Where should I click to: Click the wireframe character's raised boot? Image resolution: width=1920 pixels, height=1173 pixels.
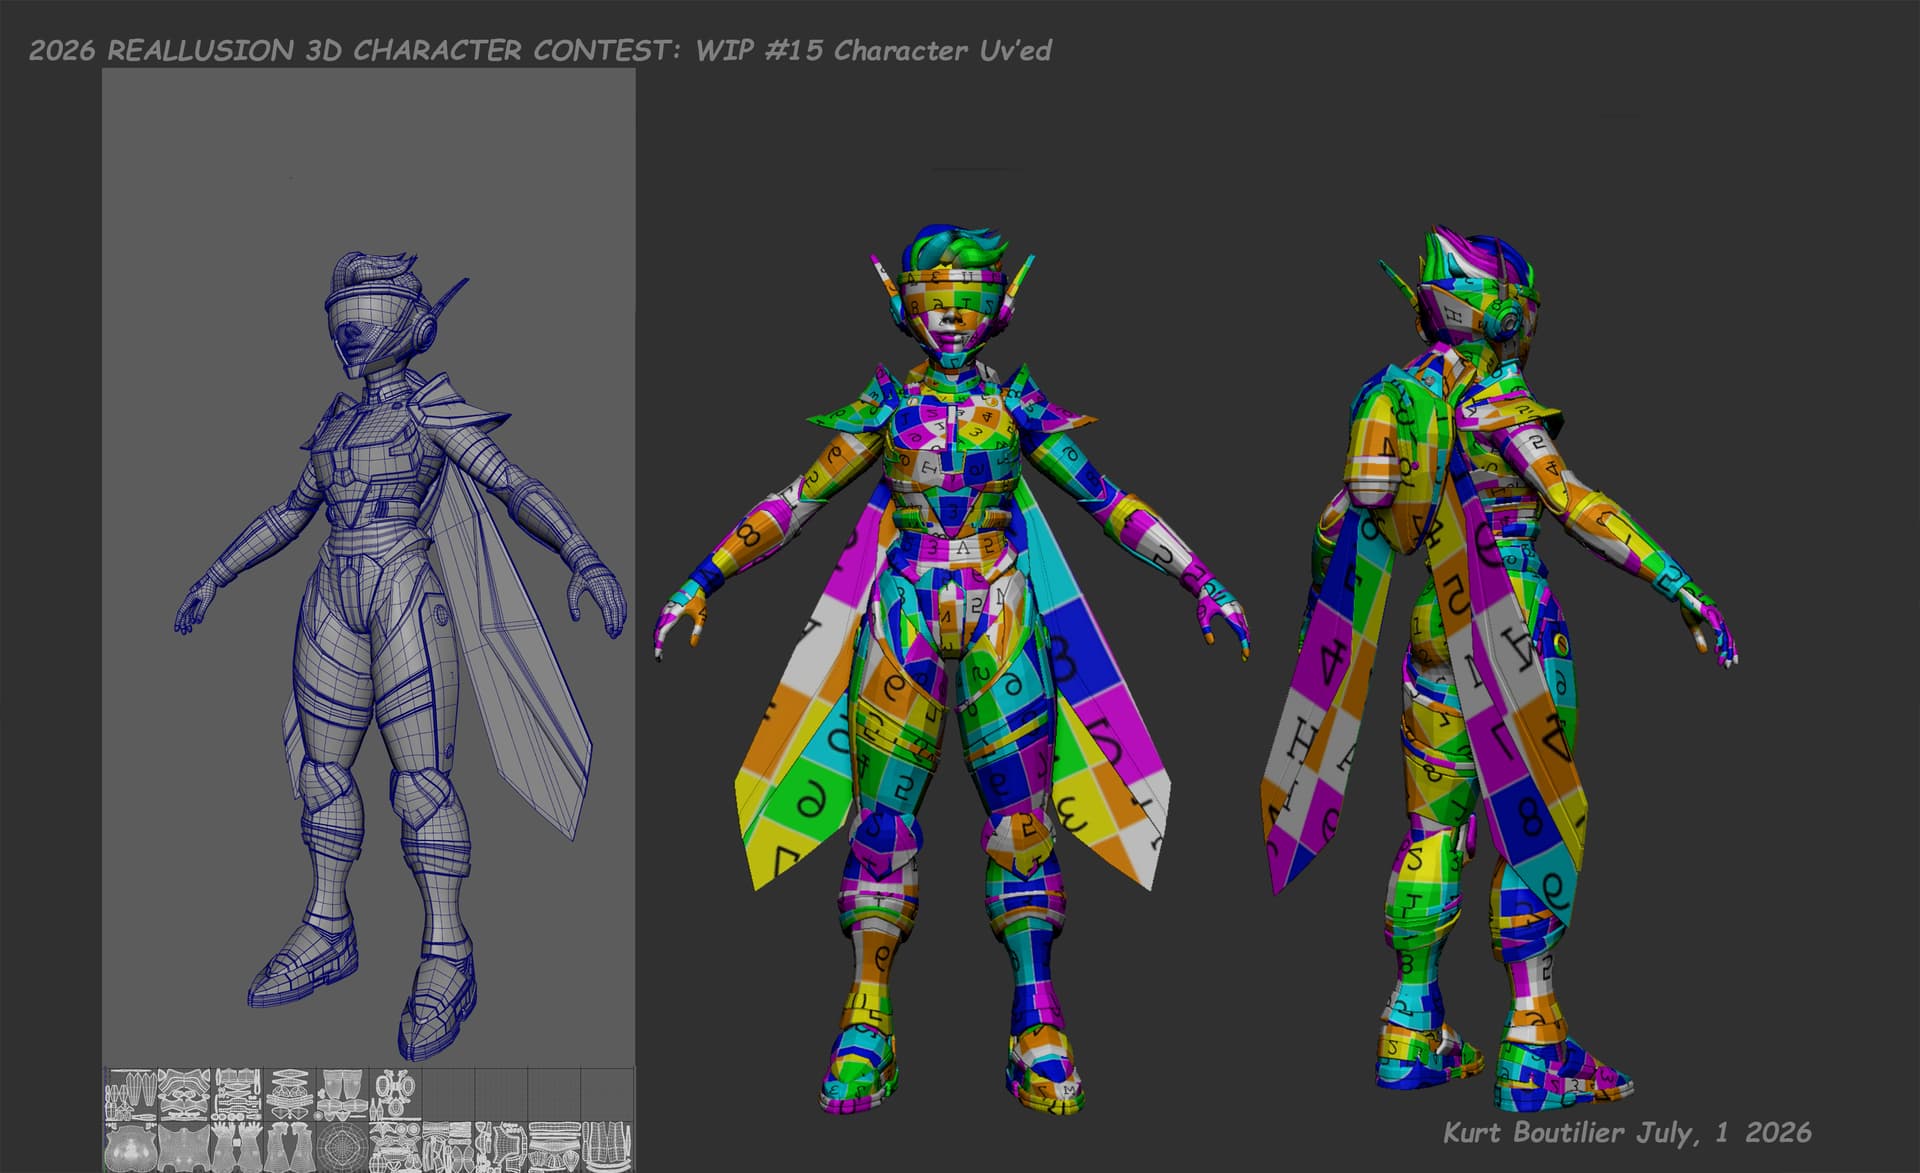click(305, 965)
